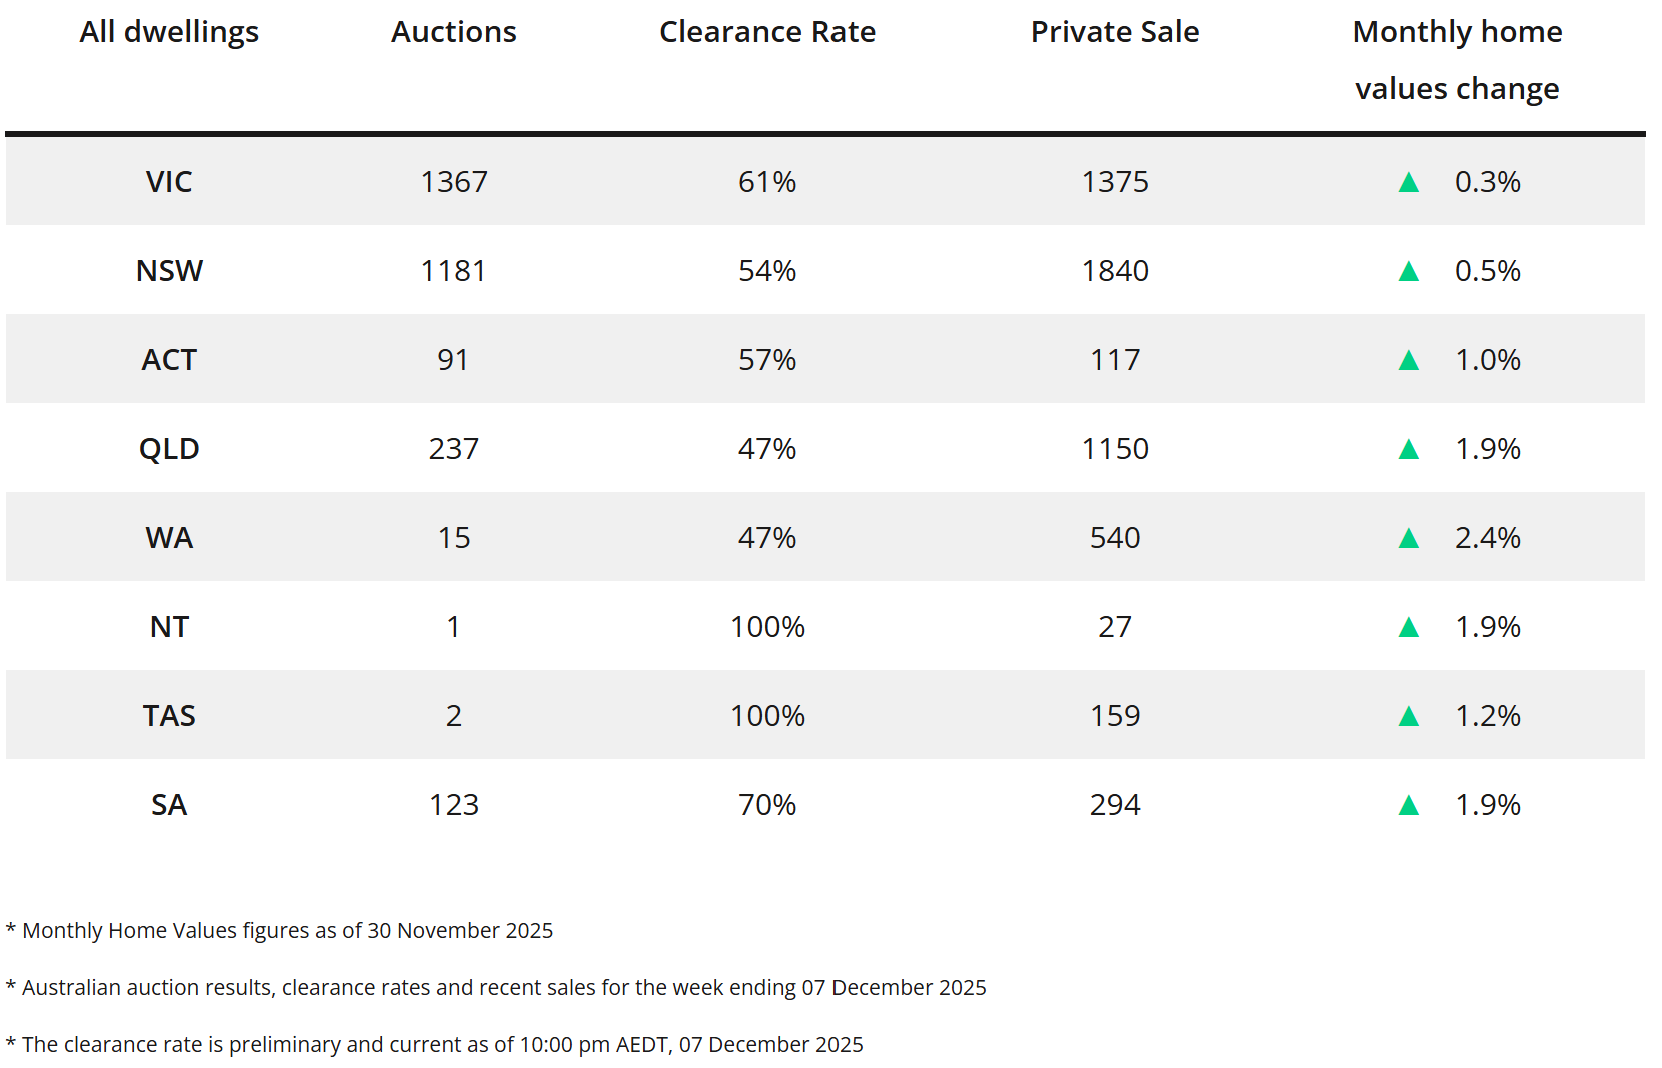Click the green up arrow in TAS row
Image resolution: width=1662 pixels, height=1068 pixels.
click(x=1408, y=716)
